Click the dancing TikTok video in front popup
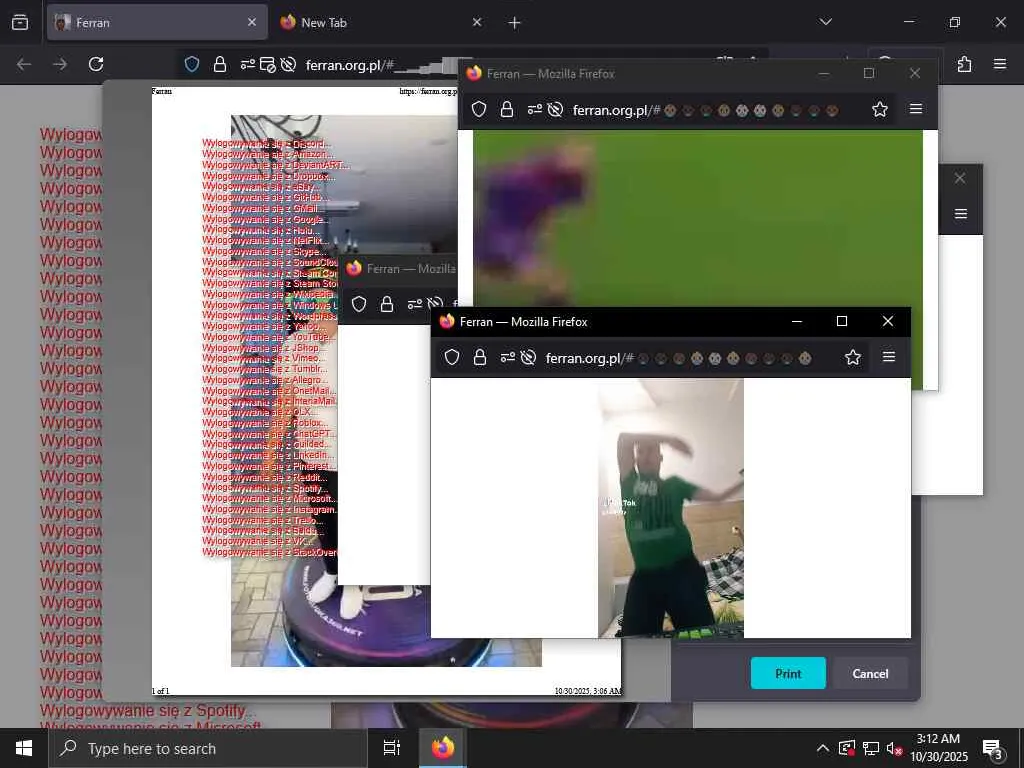Viewport: 1024px width, 768px height. tap(671, 508)
